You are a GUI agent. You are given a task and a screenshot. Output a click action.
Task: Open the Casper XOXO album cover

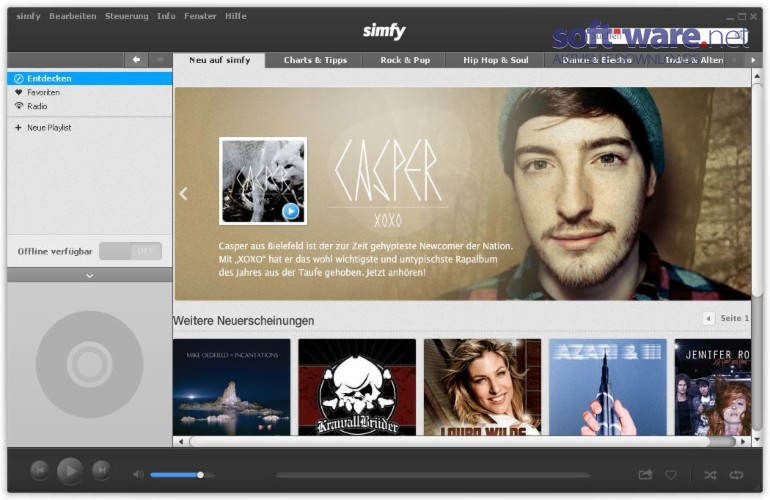coord(263,181)
